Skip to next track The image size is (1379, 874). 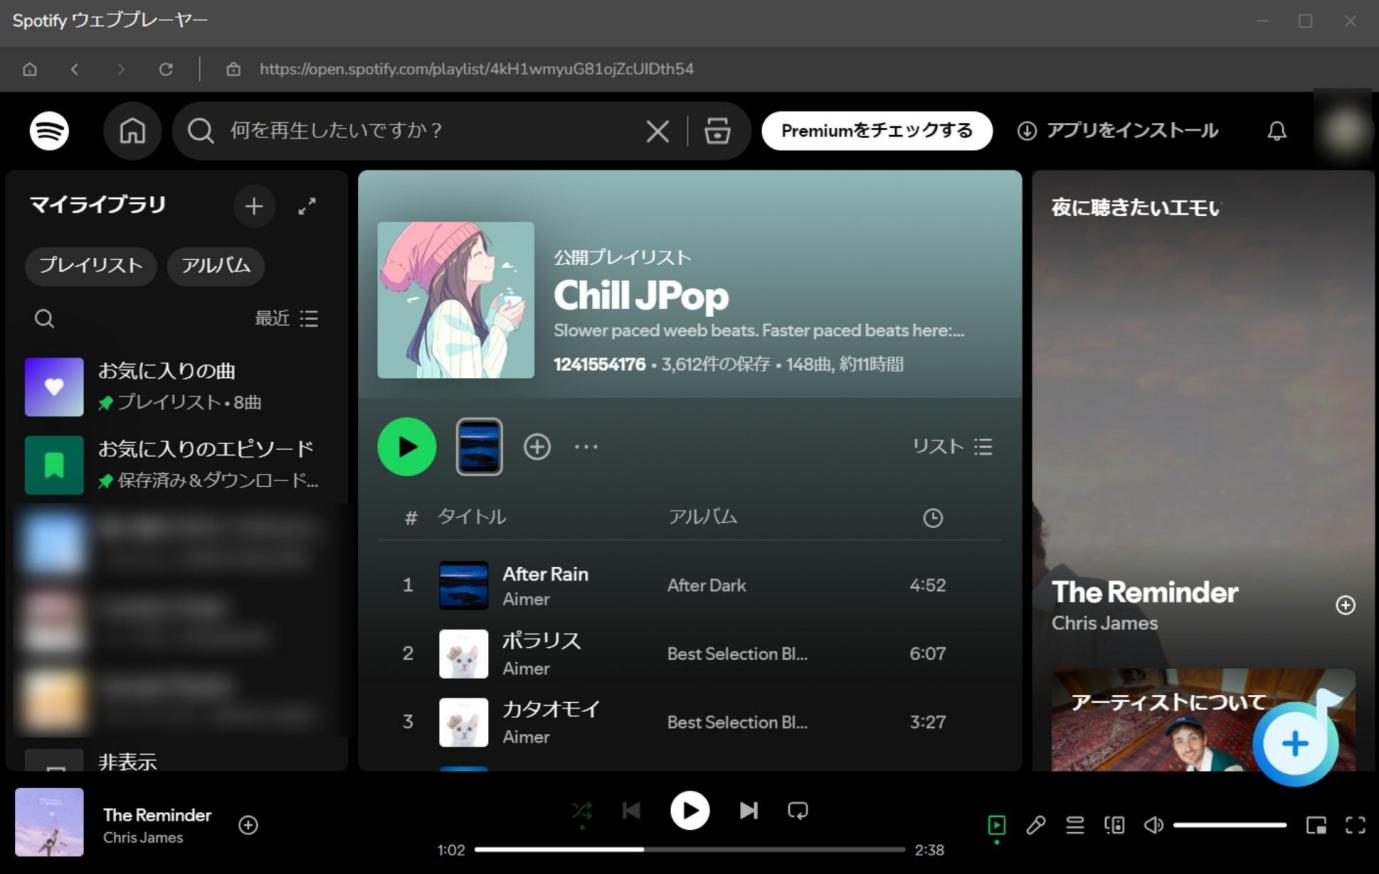tap(748, 810)
